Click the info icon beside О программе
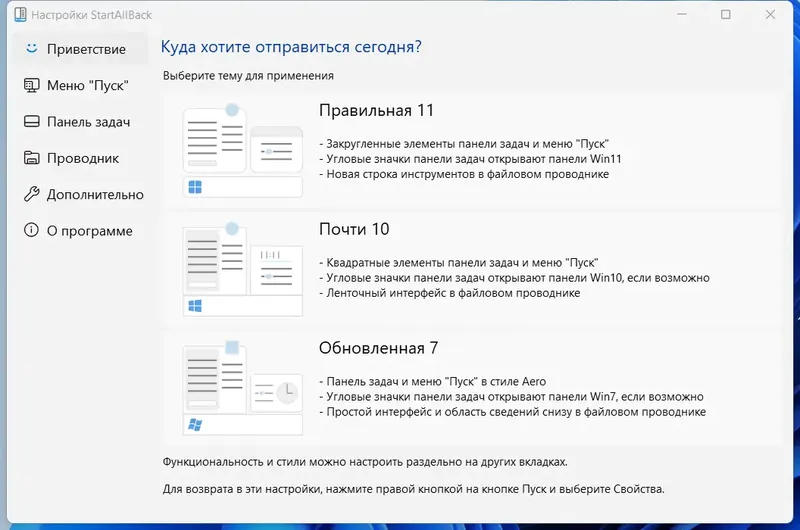This screenshot has height=530, width=800. [31, 230]
